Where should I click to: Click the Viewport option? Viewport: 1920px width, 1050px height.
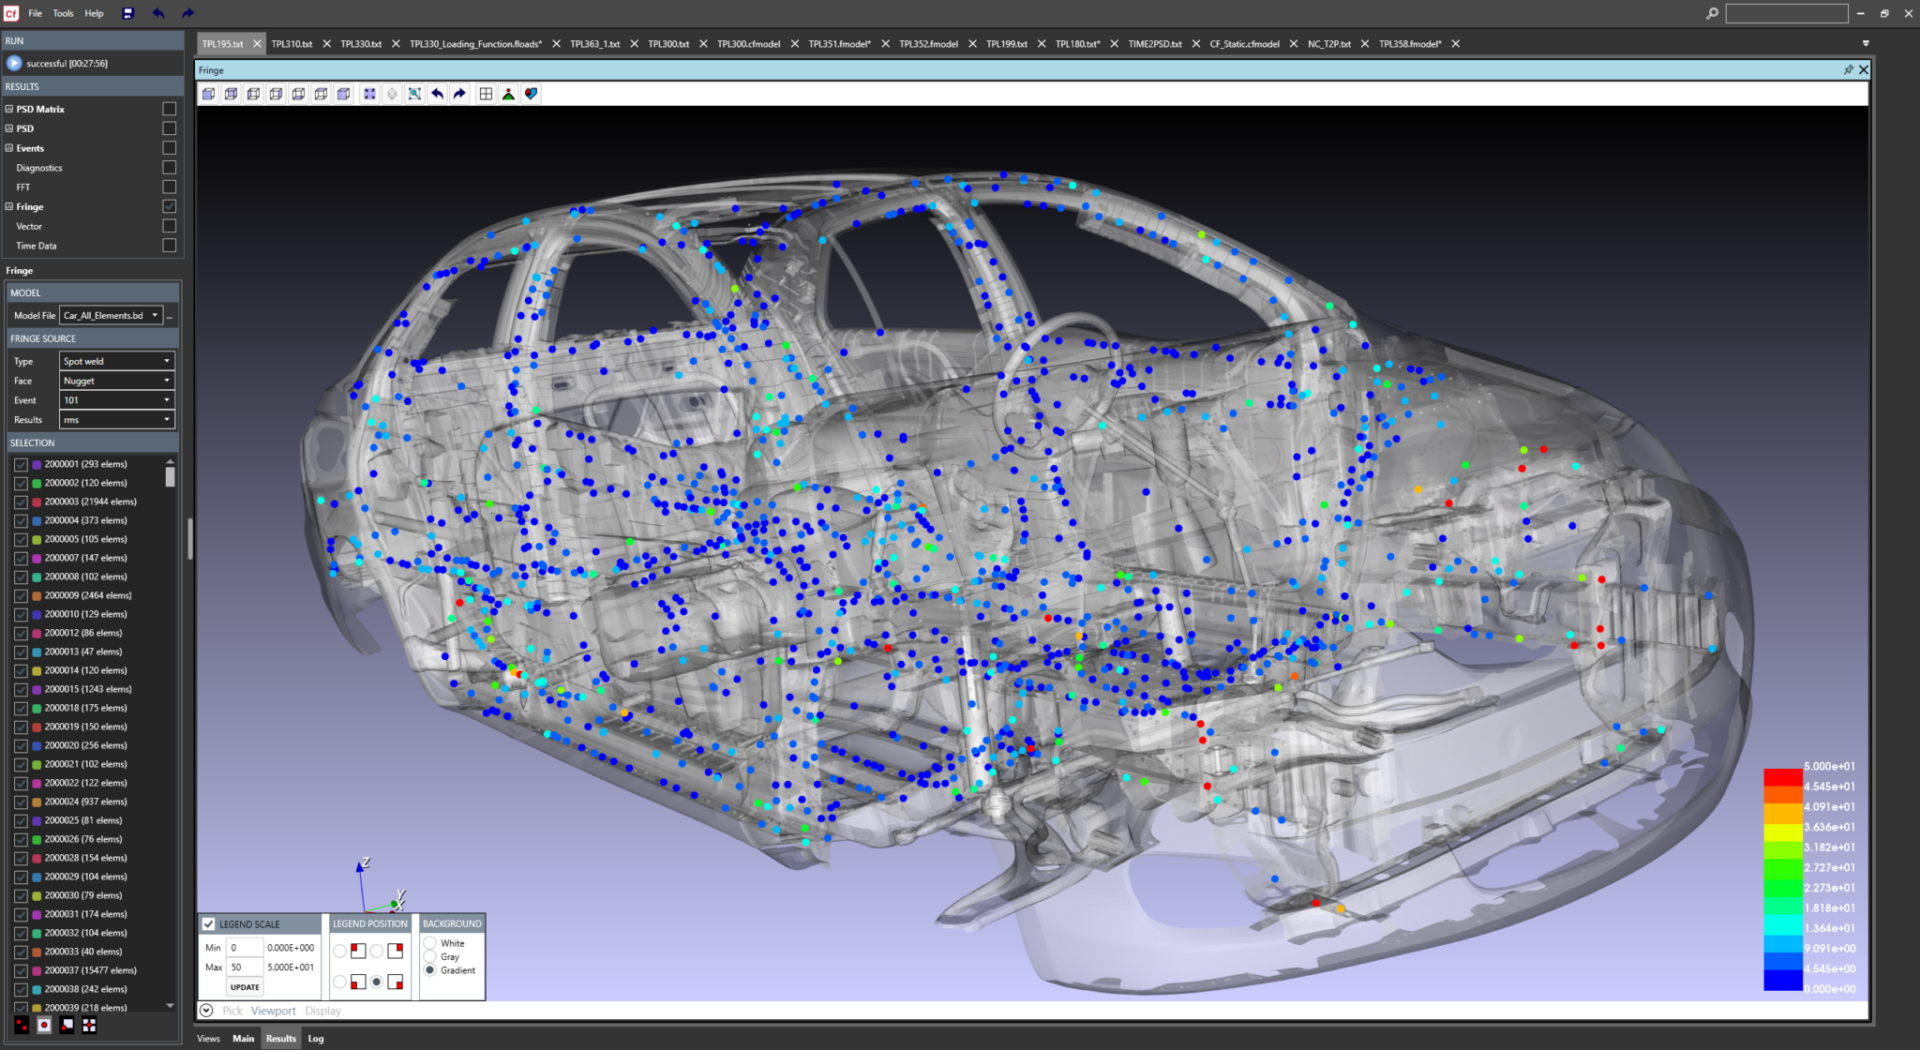point(273,1011)
